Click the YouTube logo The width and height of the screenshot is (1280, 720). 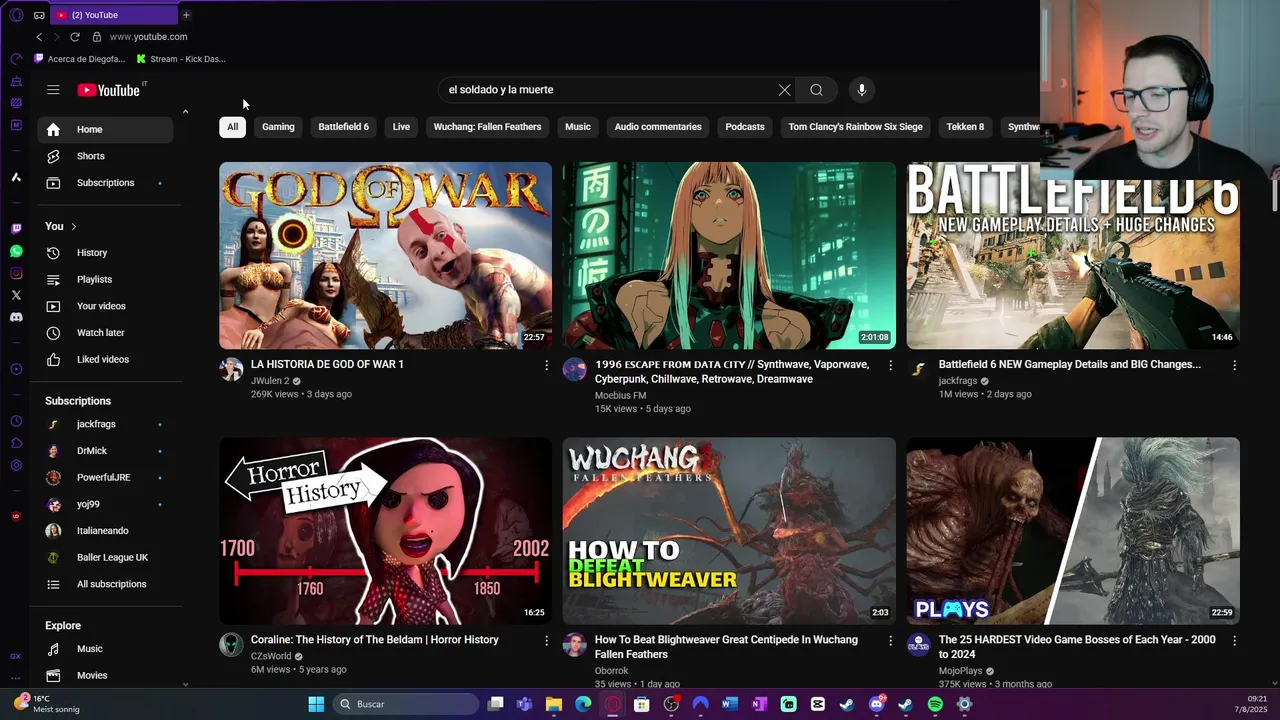108,90
